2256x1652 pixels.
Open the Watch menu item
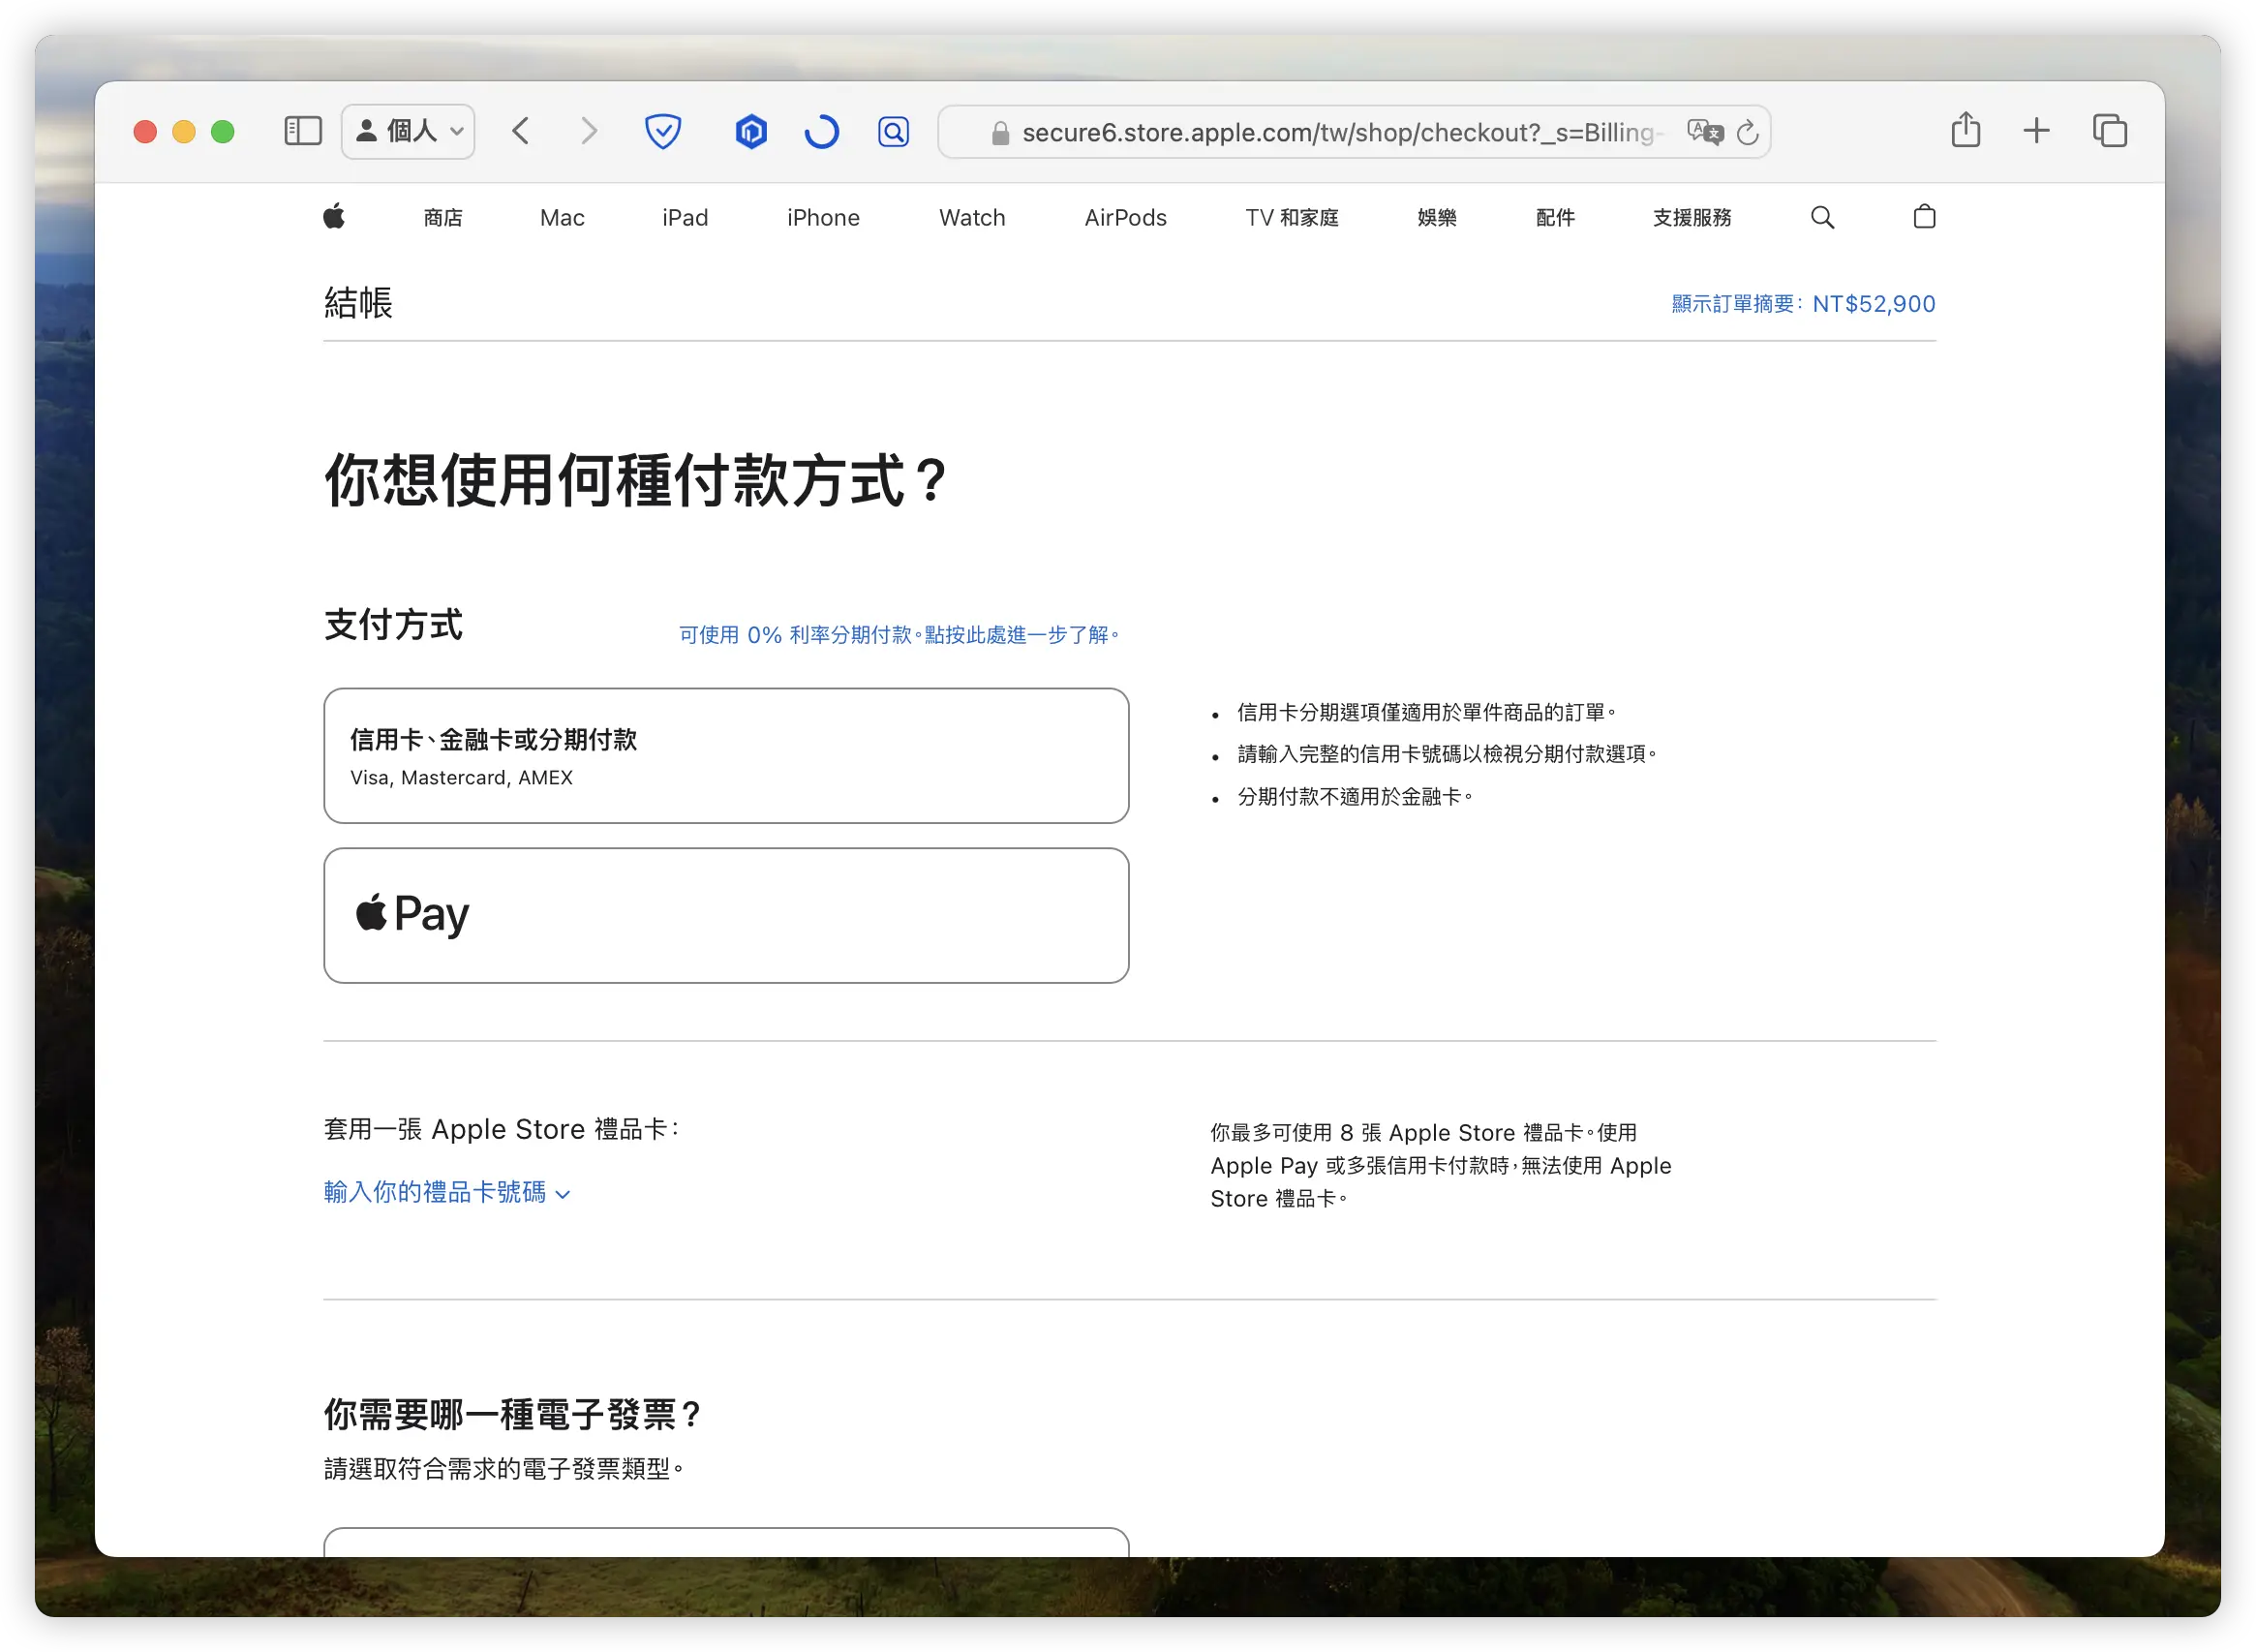[x=972, y=218]
